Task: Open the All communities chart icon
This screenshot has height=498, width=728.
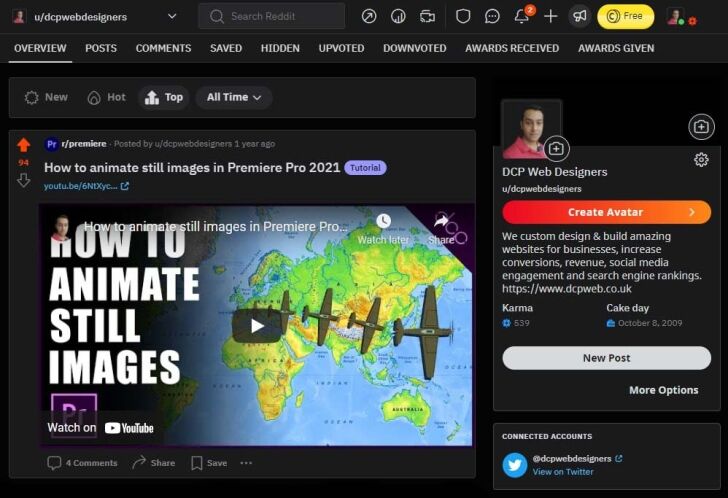Action: click(x=398, y=17)
